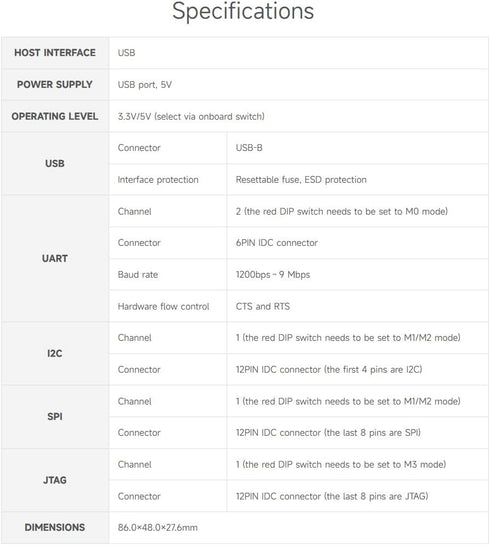
Task: Click the CTS and RTS value
Action: [x=263, y=306]
